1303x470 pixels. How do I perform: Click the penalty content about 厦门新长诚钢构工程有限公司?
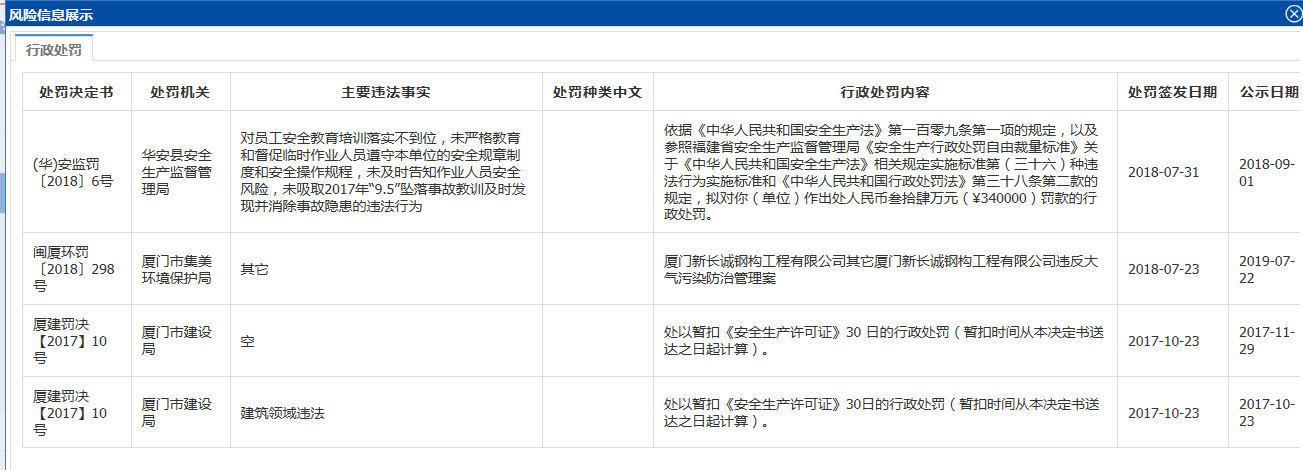coord(880,270)
